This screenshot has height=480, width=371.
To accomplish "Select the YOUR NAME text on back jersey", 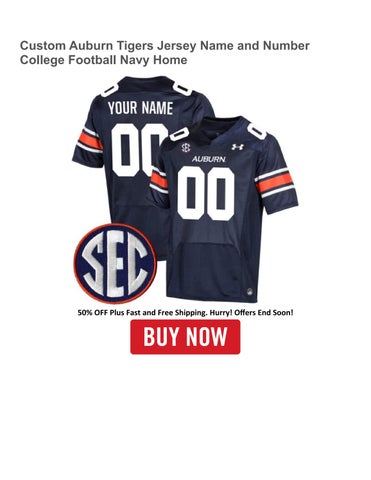I will click(140, 108).
